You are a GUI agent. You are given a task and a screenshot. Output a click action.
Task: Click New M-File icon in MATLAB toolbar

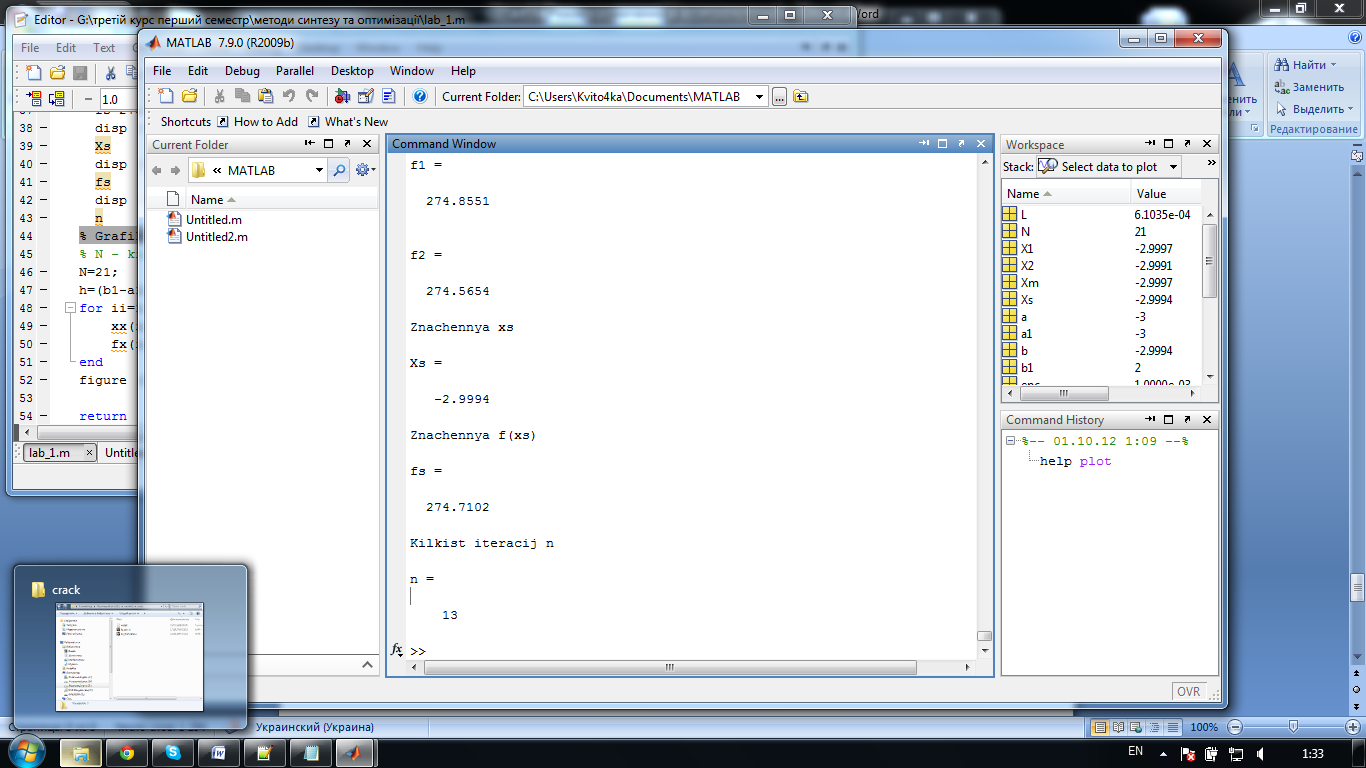166,96
